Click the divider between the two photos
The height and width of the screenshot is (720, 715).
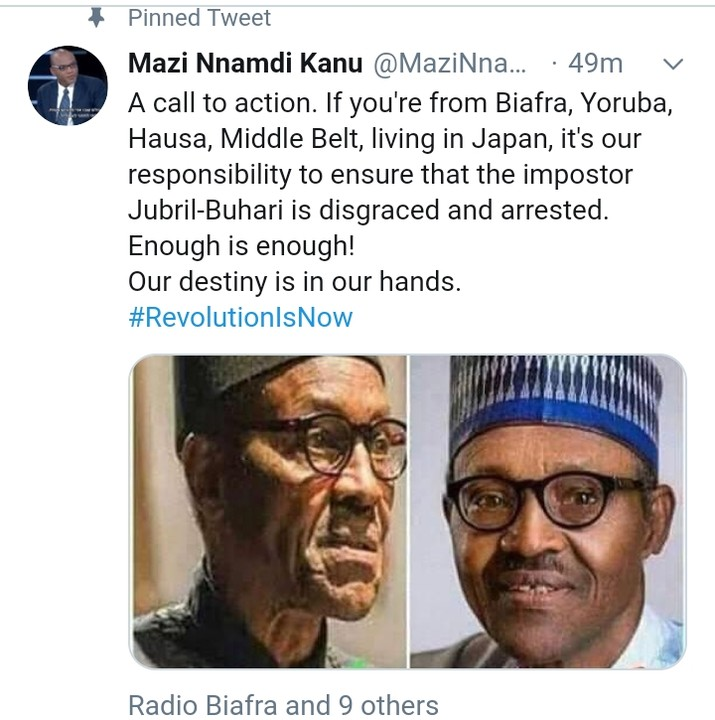click(409, 511)
